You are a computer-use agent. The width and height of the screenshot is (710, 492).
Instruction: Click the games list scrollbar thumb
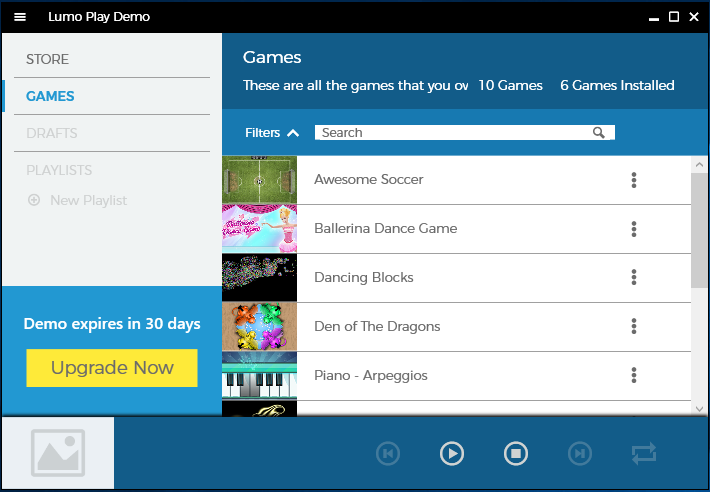(699, 230)
